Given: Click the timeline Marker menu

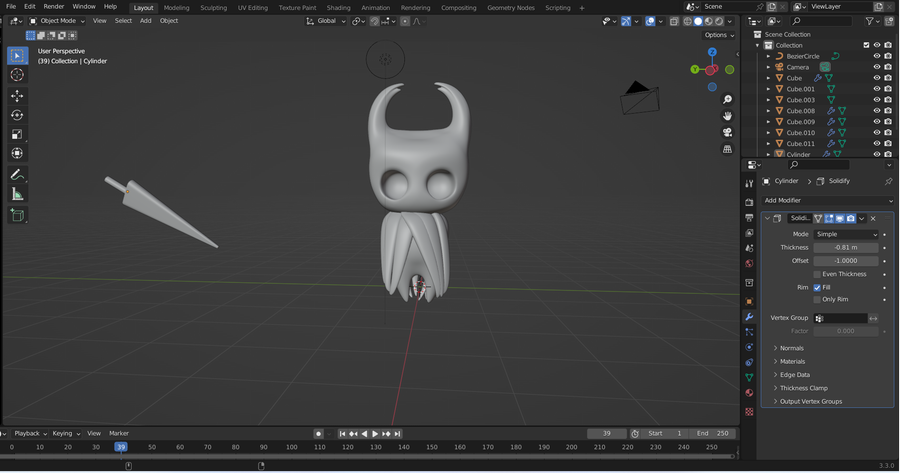Looking at the screenshot, I should pyautogui.click(x=119, y=433).
